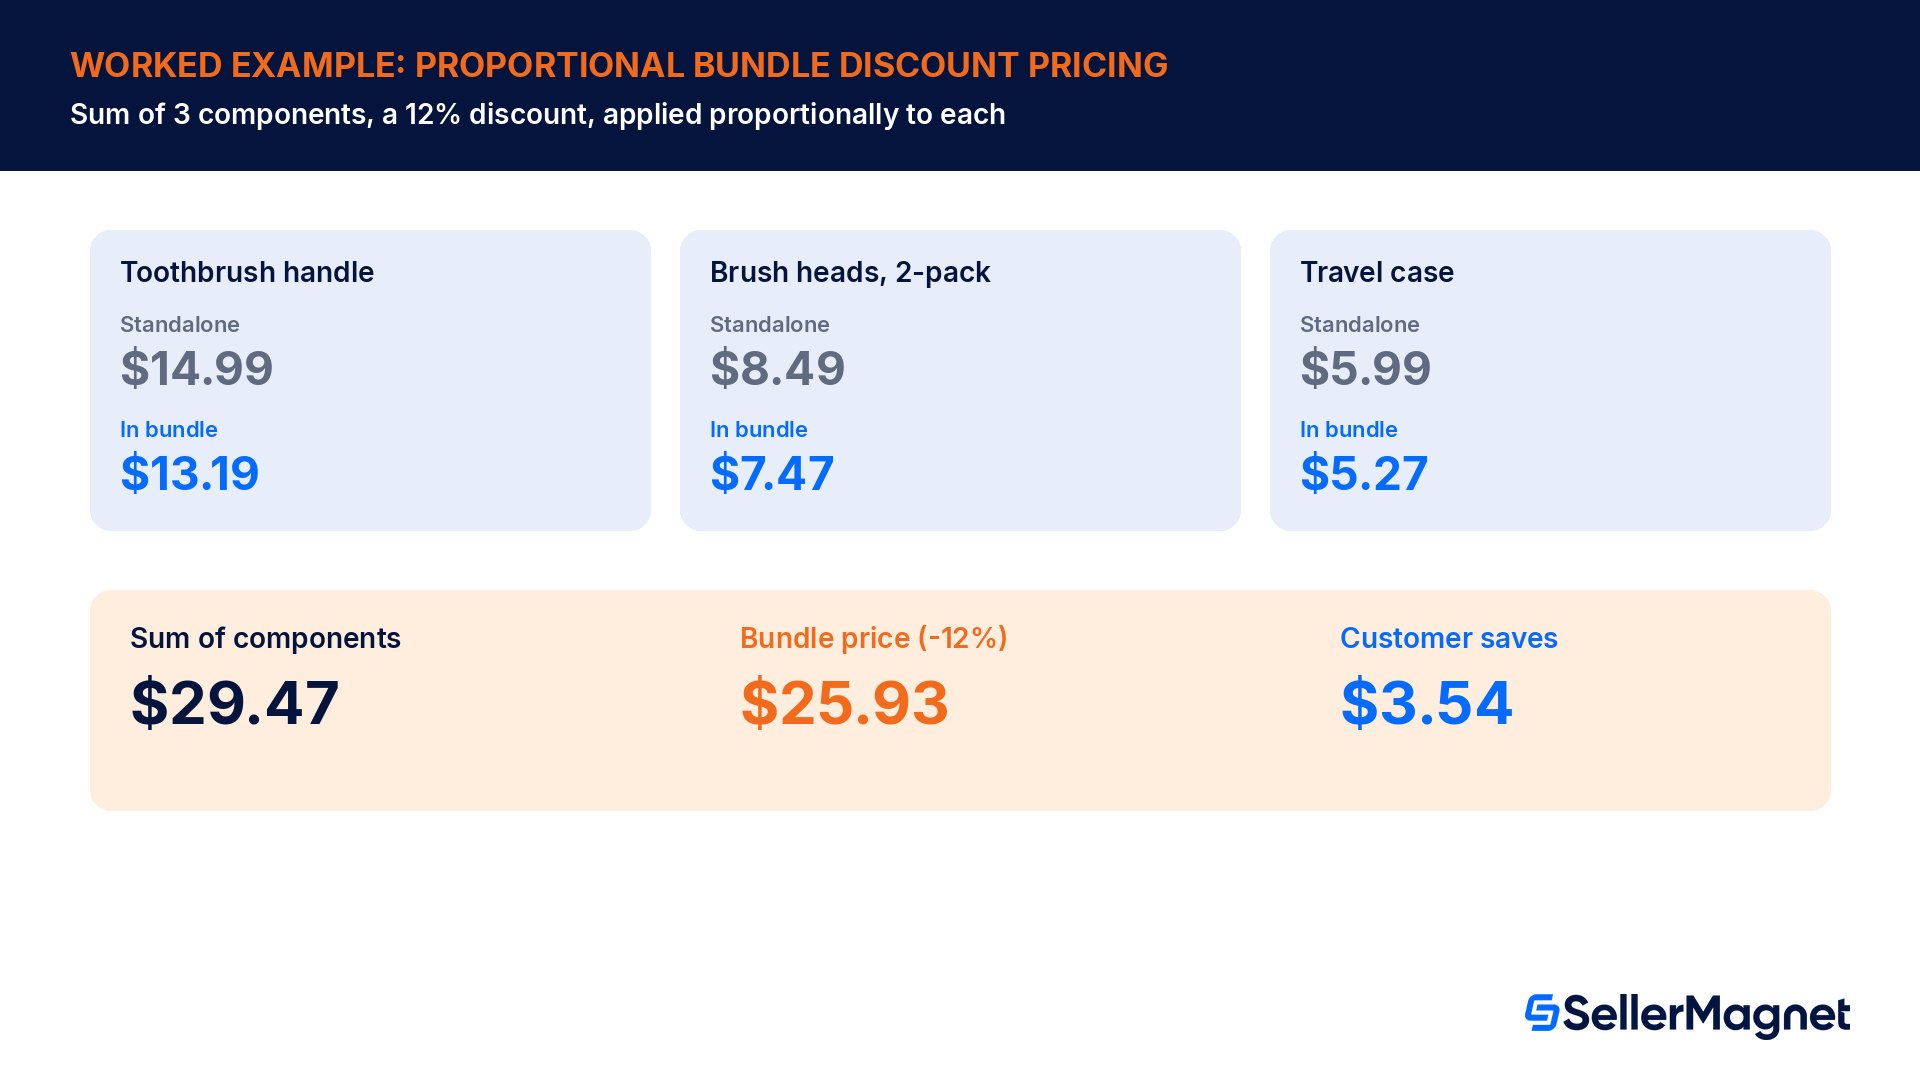Select the $5.99 standalone price

pyautogui.click(x=1366, y=368)
